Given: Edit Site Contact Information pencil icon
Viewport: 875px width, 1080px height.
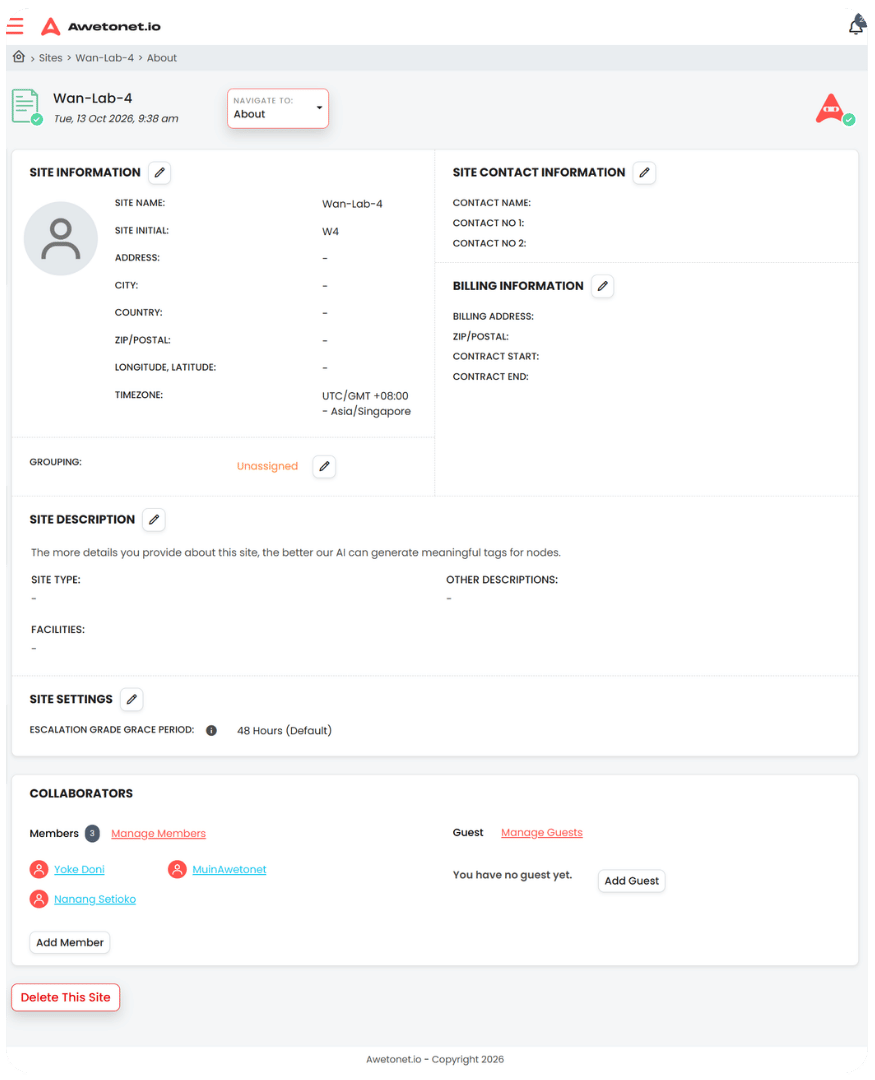Looking at the screenshot, I should click(644, 172).
